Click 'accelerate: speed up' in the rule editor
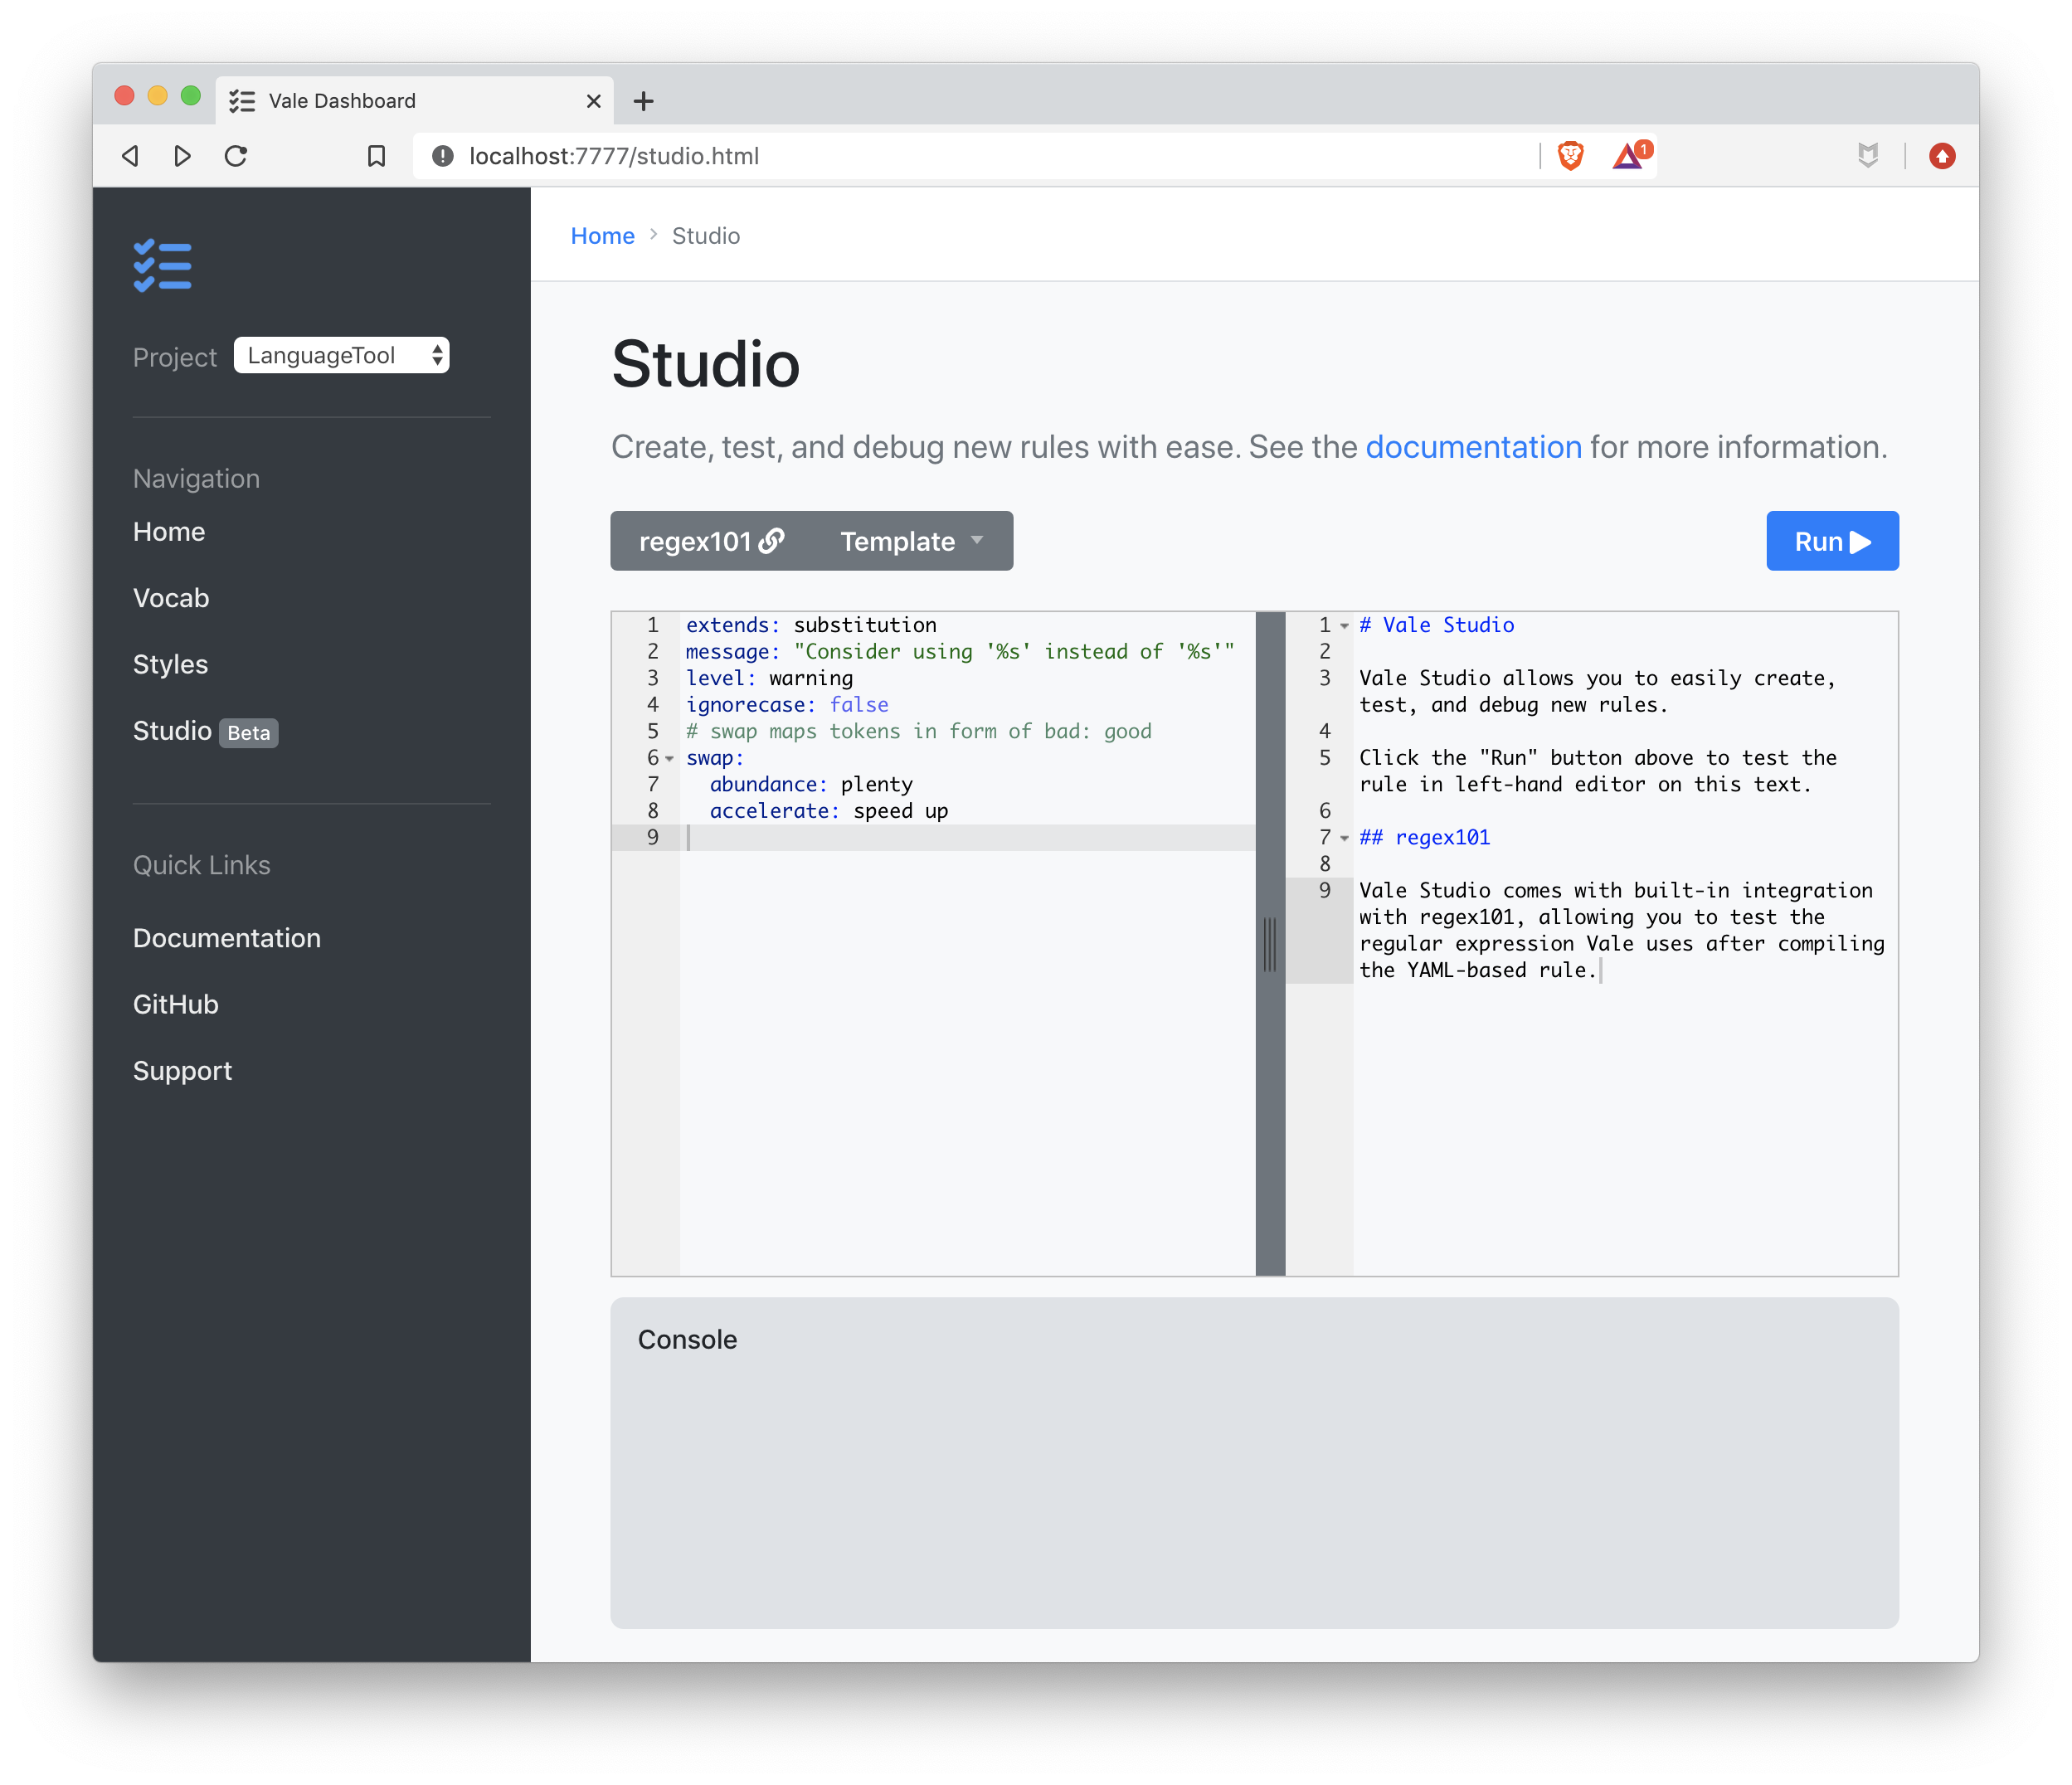Viewport: 2072px width, 1785px height. (x=828, y=811)
